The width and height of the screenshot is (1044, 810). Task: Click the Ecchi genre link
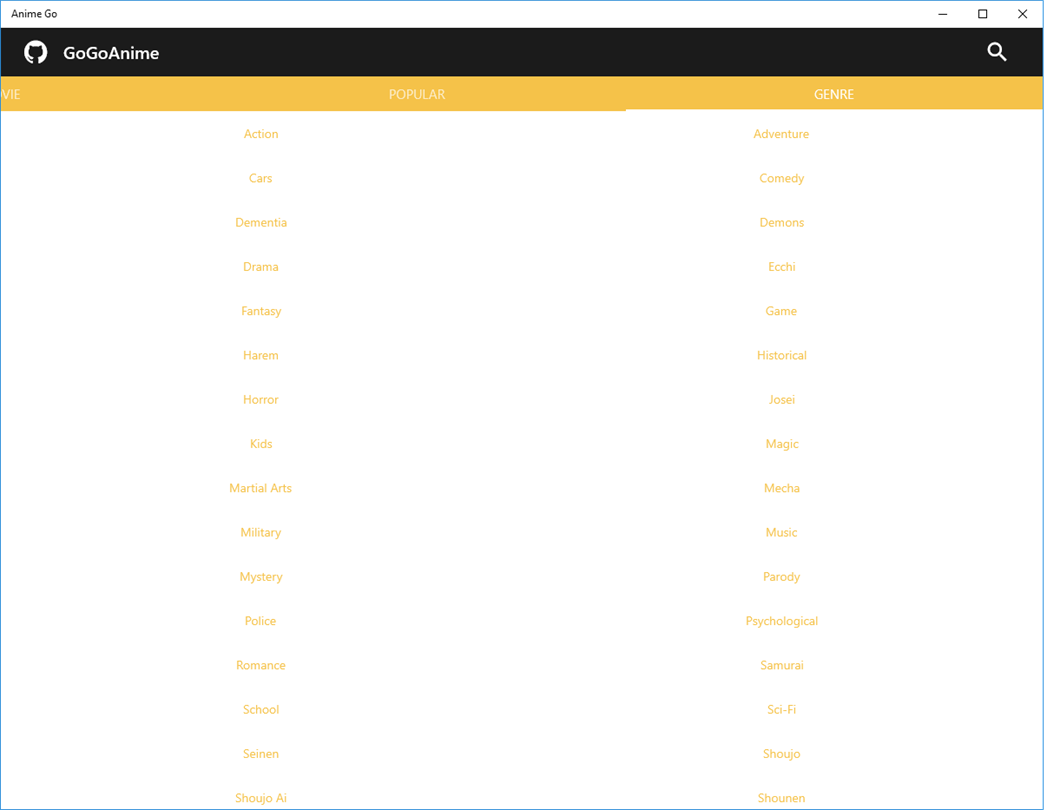pos(782,267)
